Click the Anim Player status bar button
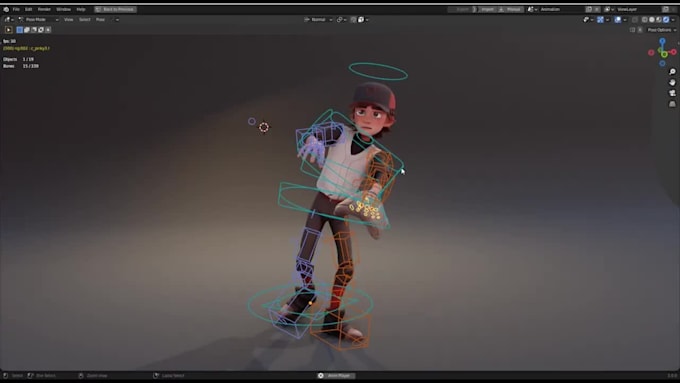680x383 pixels. tap(336, 376)
